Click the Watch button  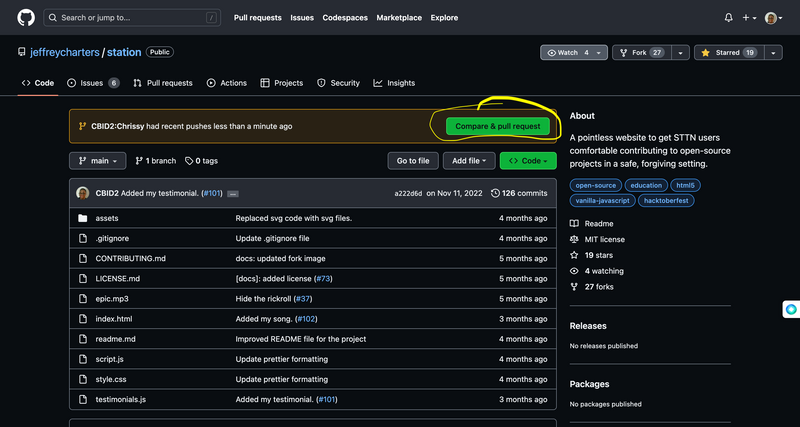(x=574, y=53)
